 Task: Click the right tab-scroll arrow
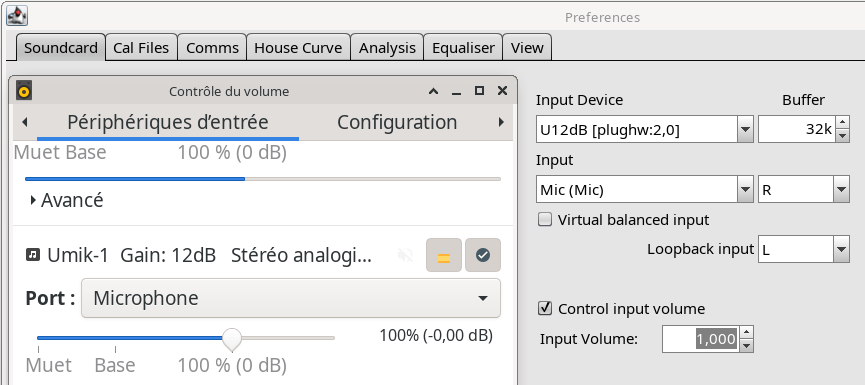click(501, 122)
